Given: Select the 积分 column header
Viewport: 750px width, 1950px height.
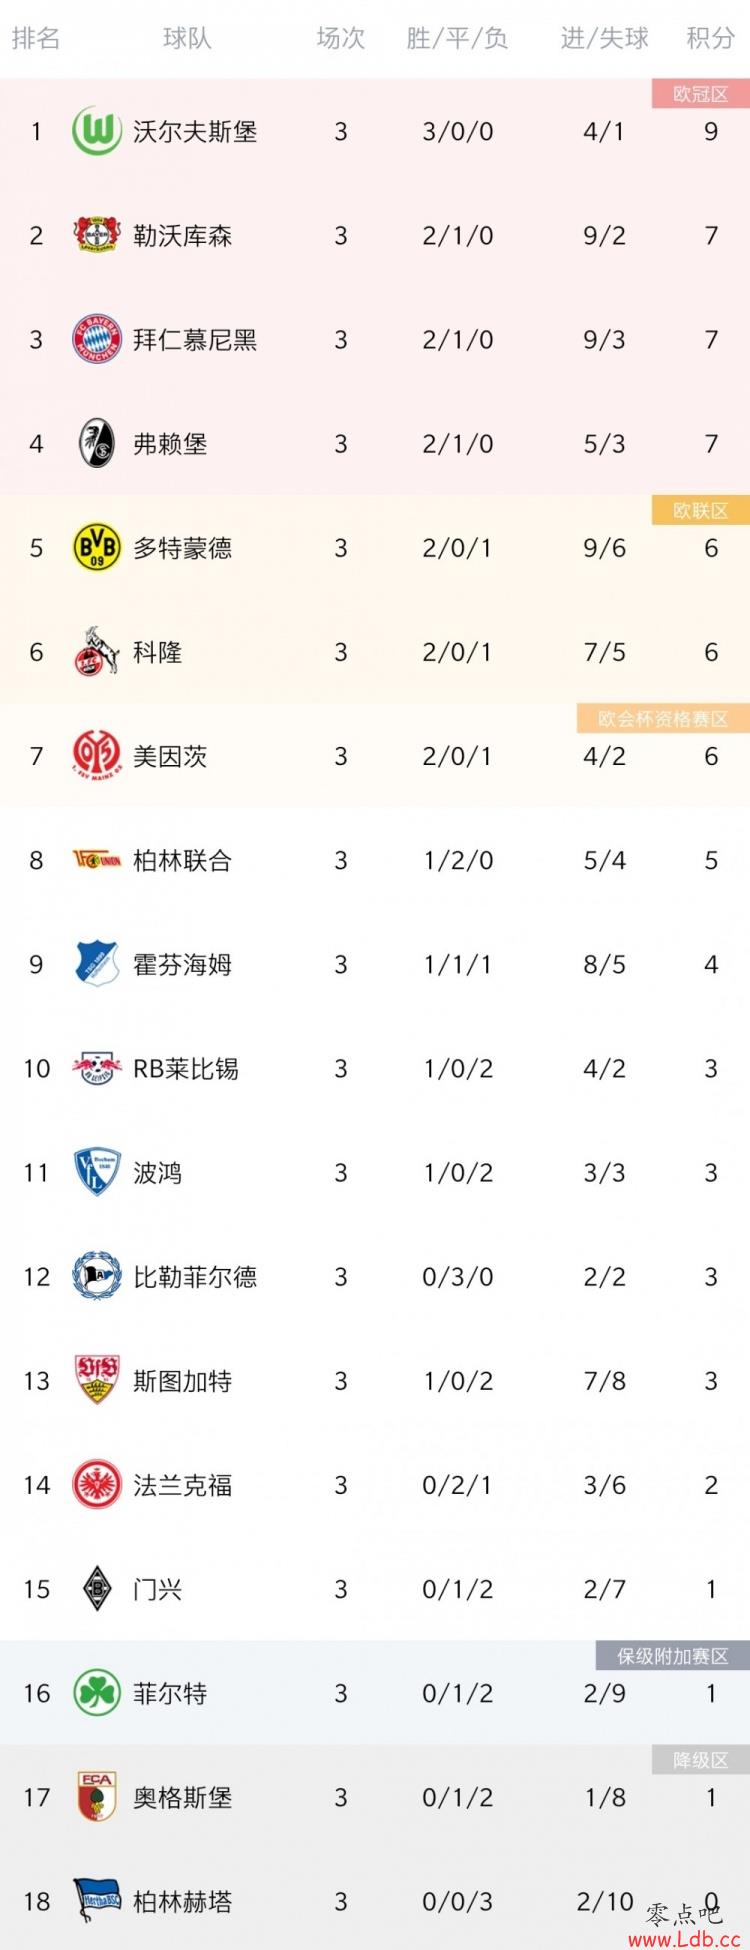Looking at the screenshot, I should tap(711, 38).
